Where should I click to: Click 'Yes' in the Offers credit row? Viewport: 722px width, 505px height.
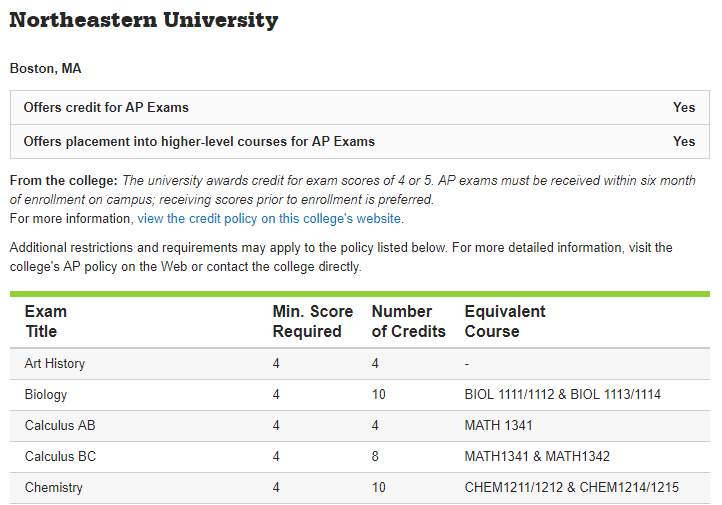pos(684,107)
